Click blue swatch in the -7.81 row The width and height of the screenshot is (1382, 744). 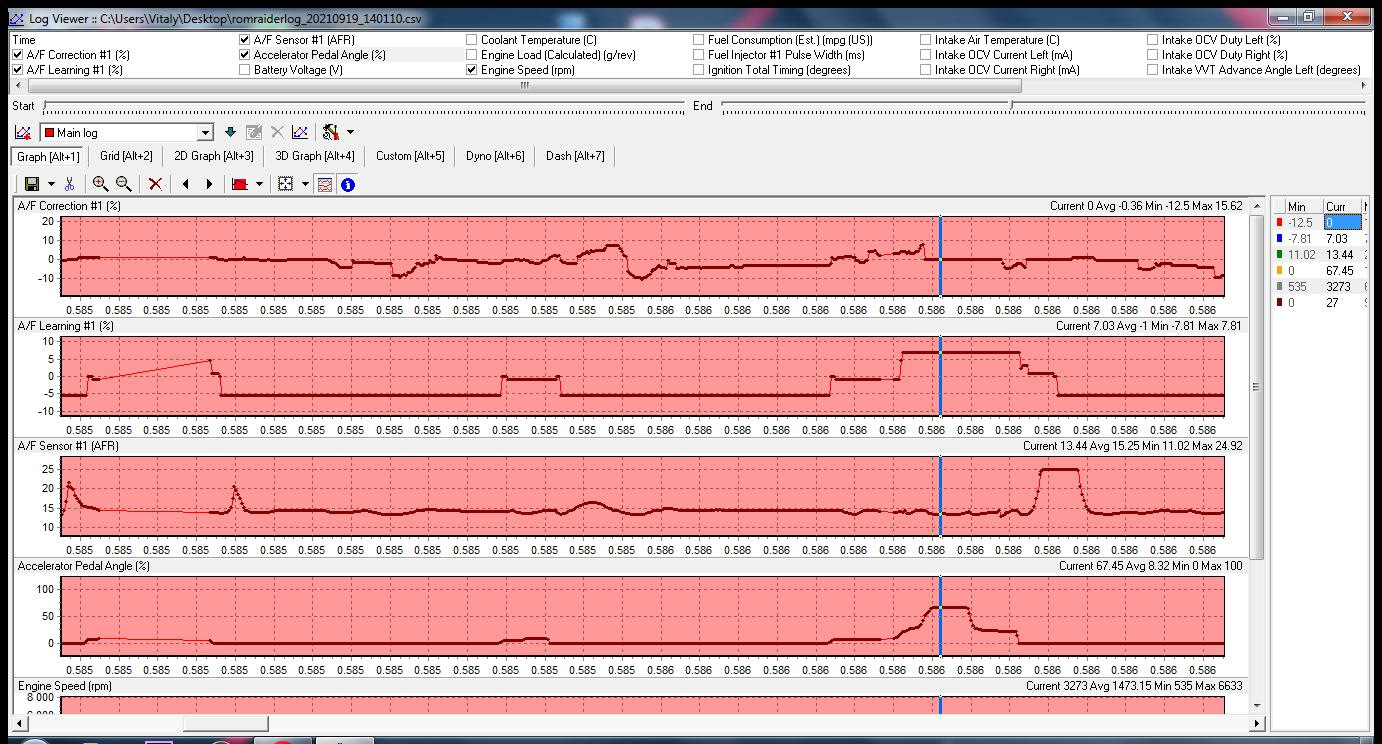tap(1280, 239)
